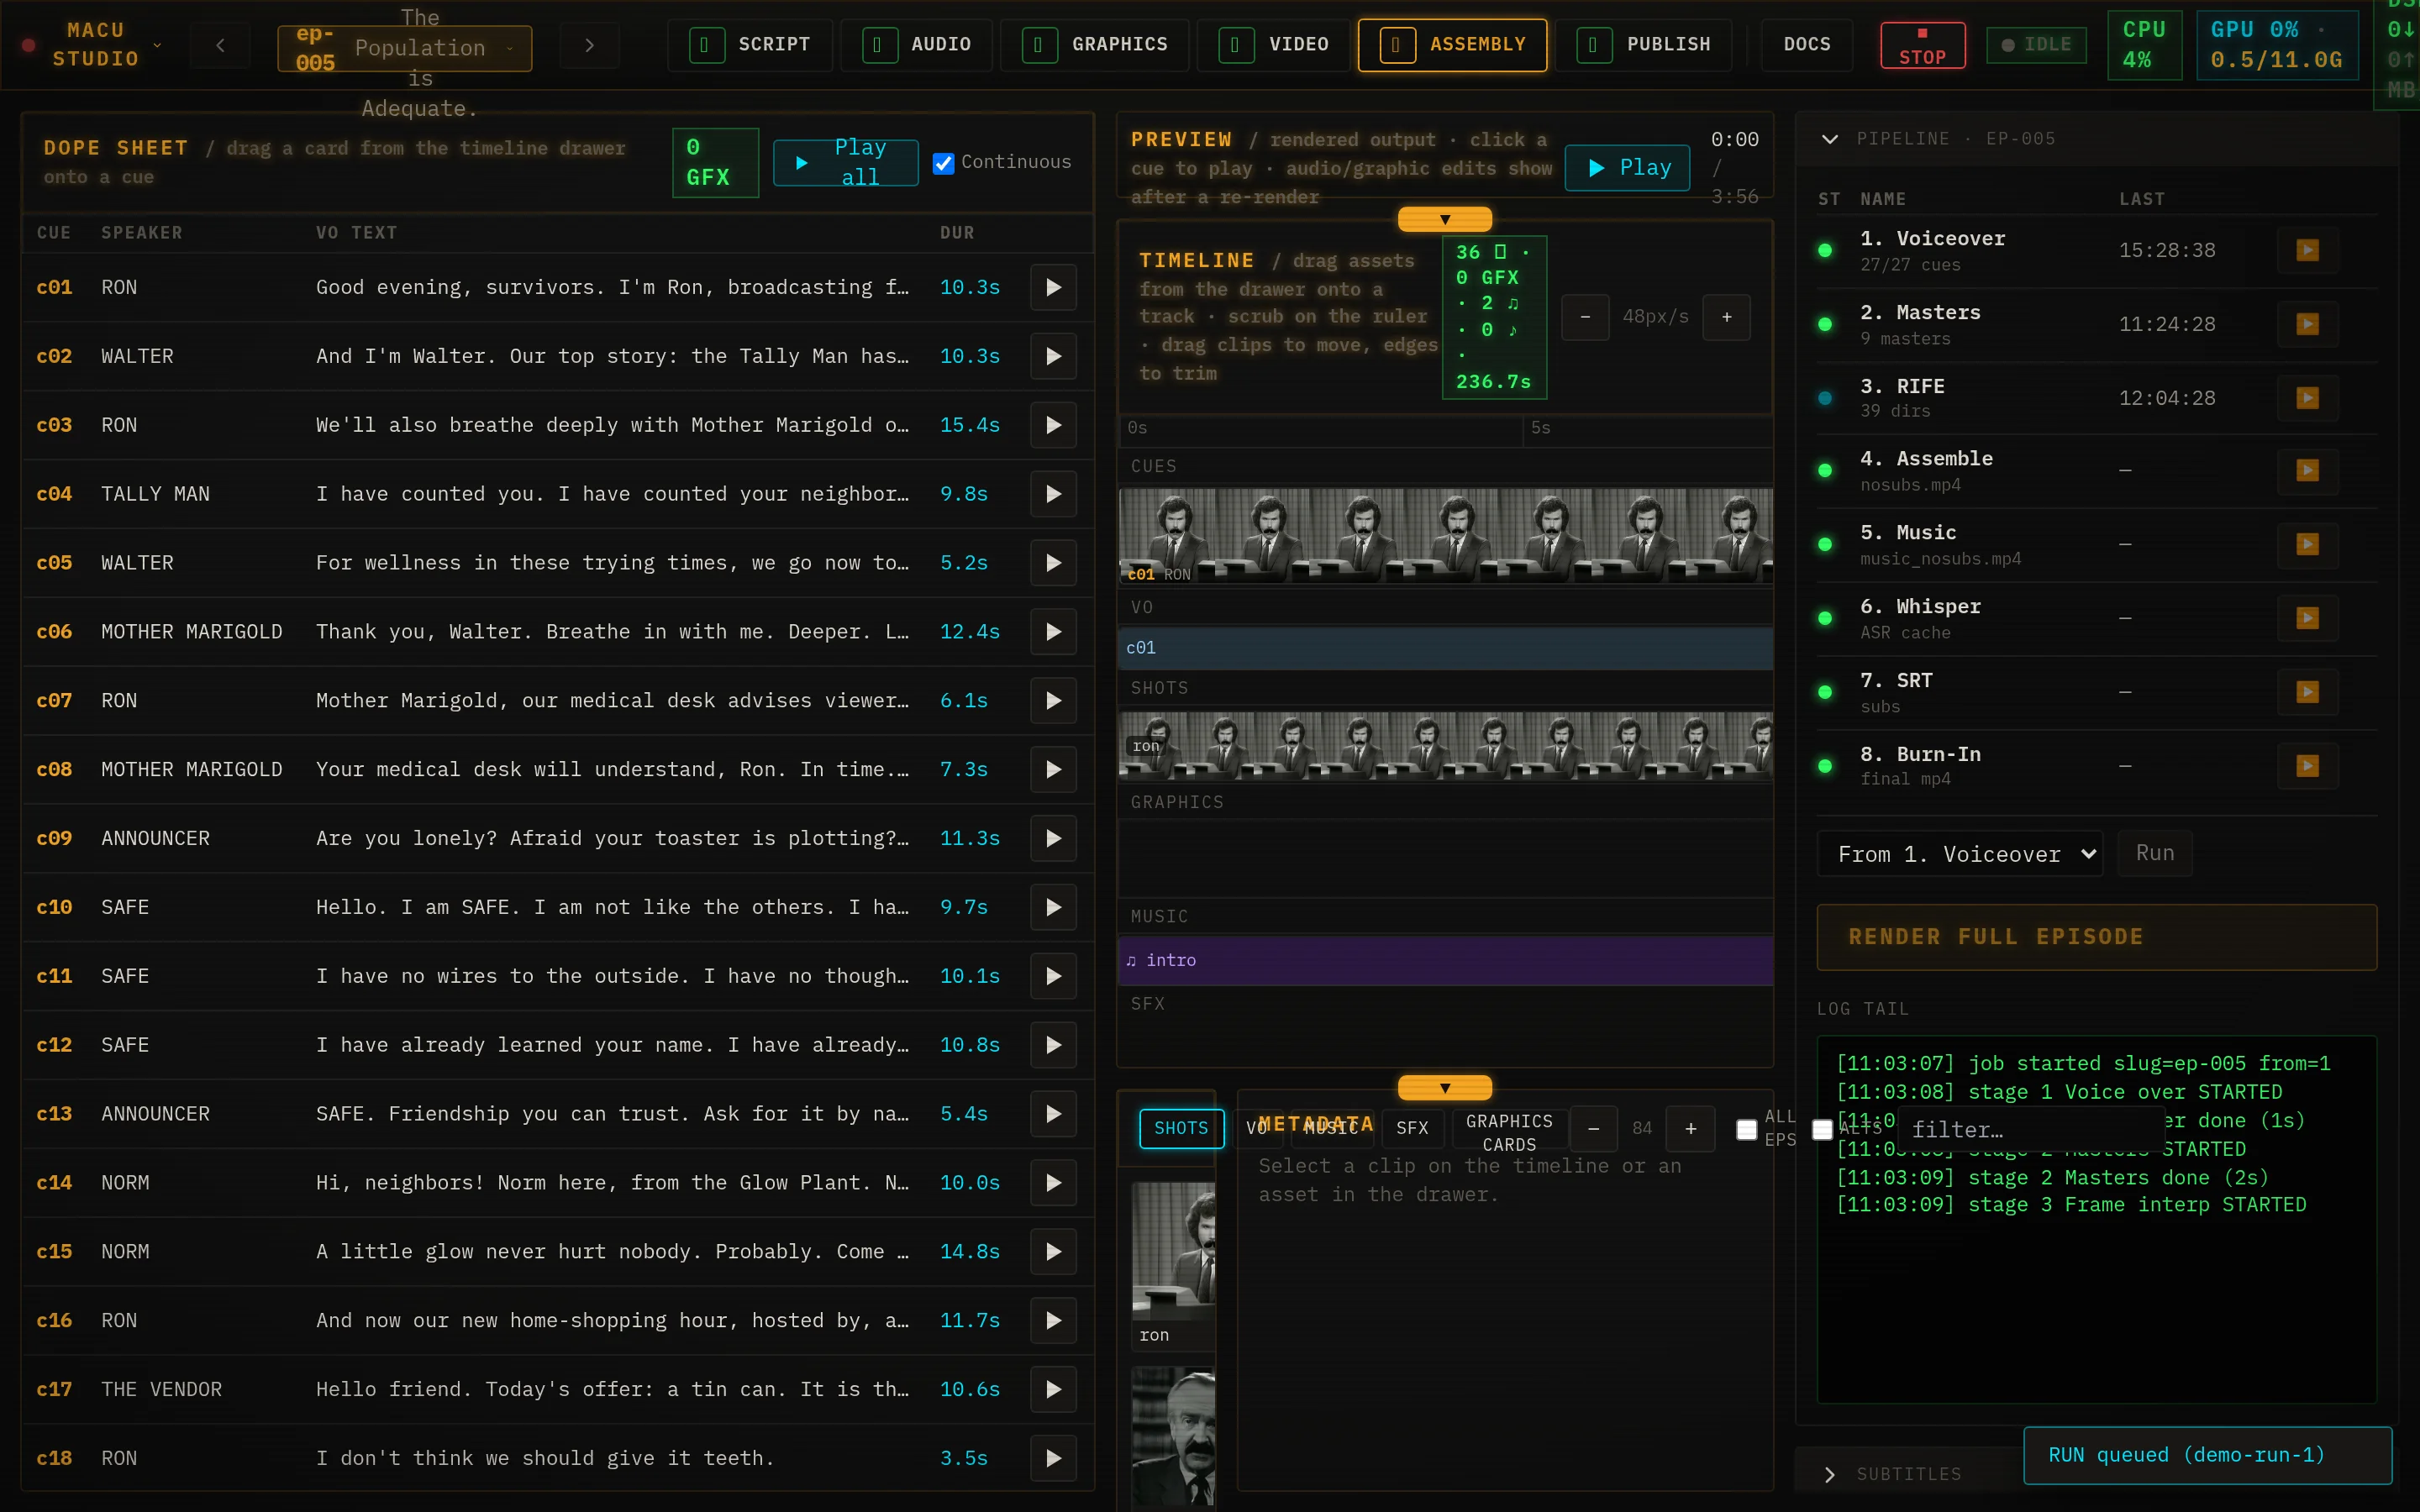Image resolution: width=2420 pixels, height=1512 pixels.
Task: Play cue c06 Mother Marigold line
Action: pyautogui.click(x=1053, y=632)
